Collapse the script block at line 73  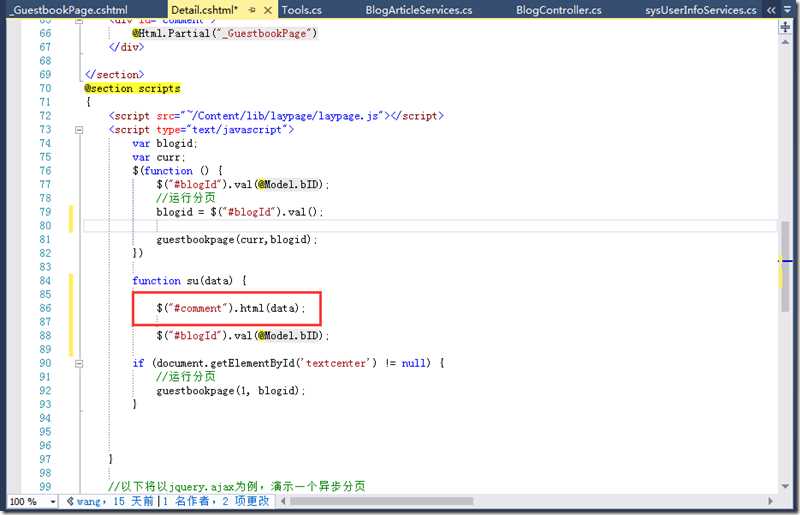[x=79, y=130]
